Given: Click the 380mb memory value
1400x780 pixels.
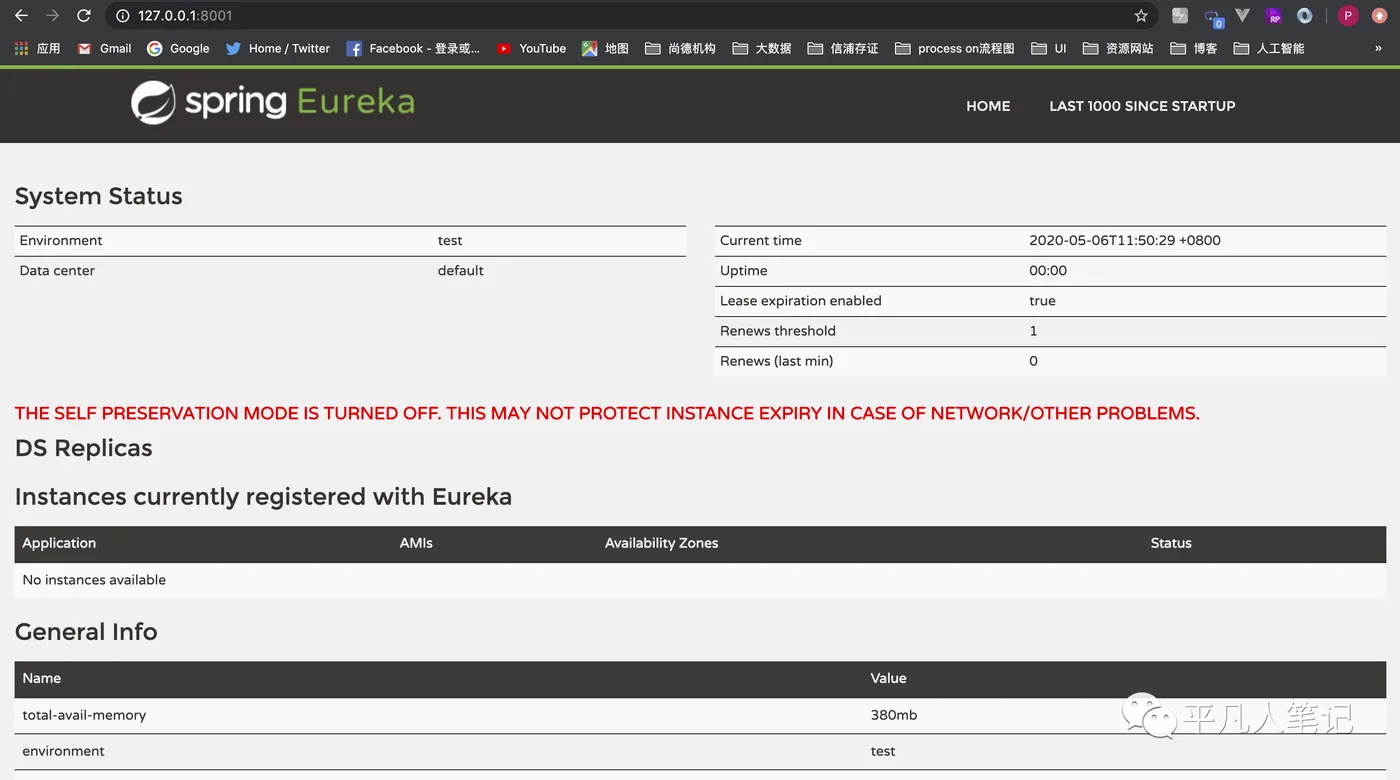Looking at the screenshot, I should pyautogui.click(x=894, y=715).
